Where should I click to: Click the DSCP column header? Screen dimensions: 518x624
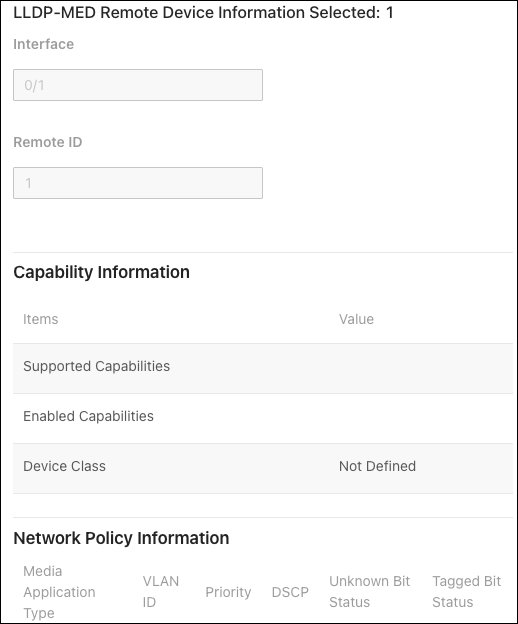click(x=290, y=592)
